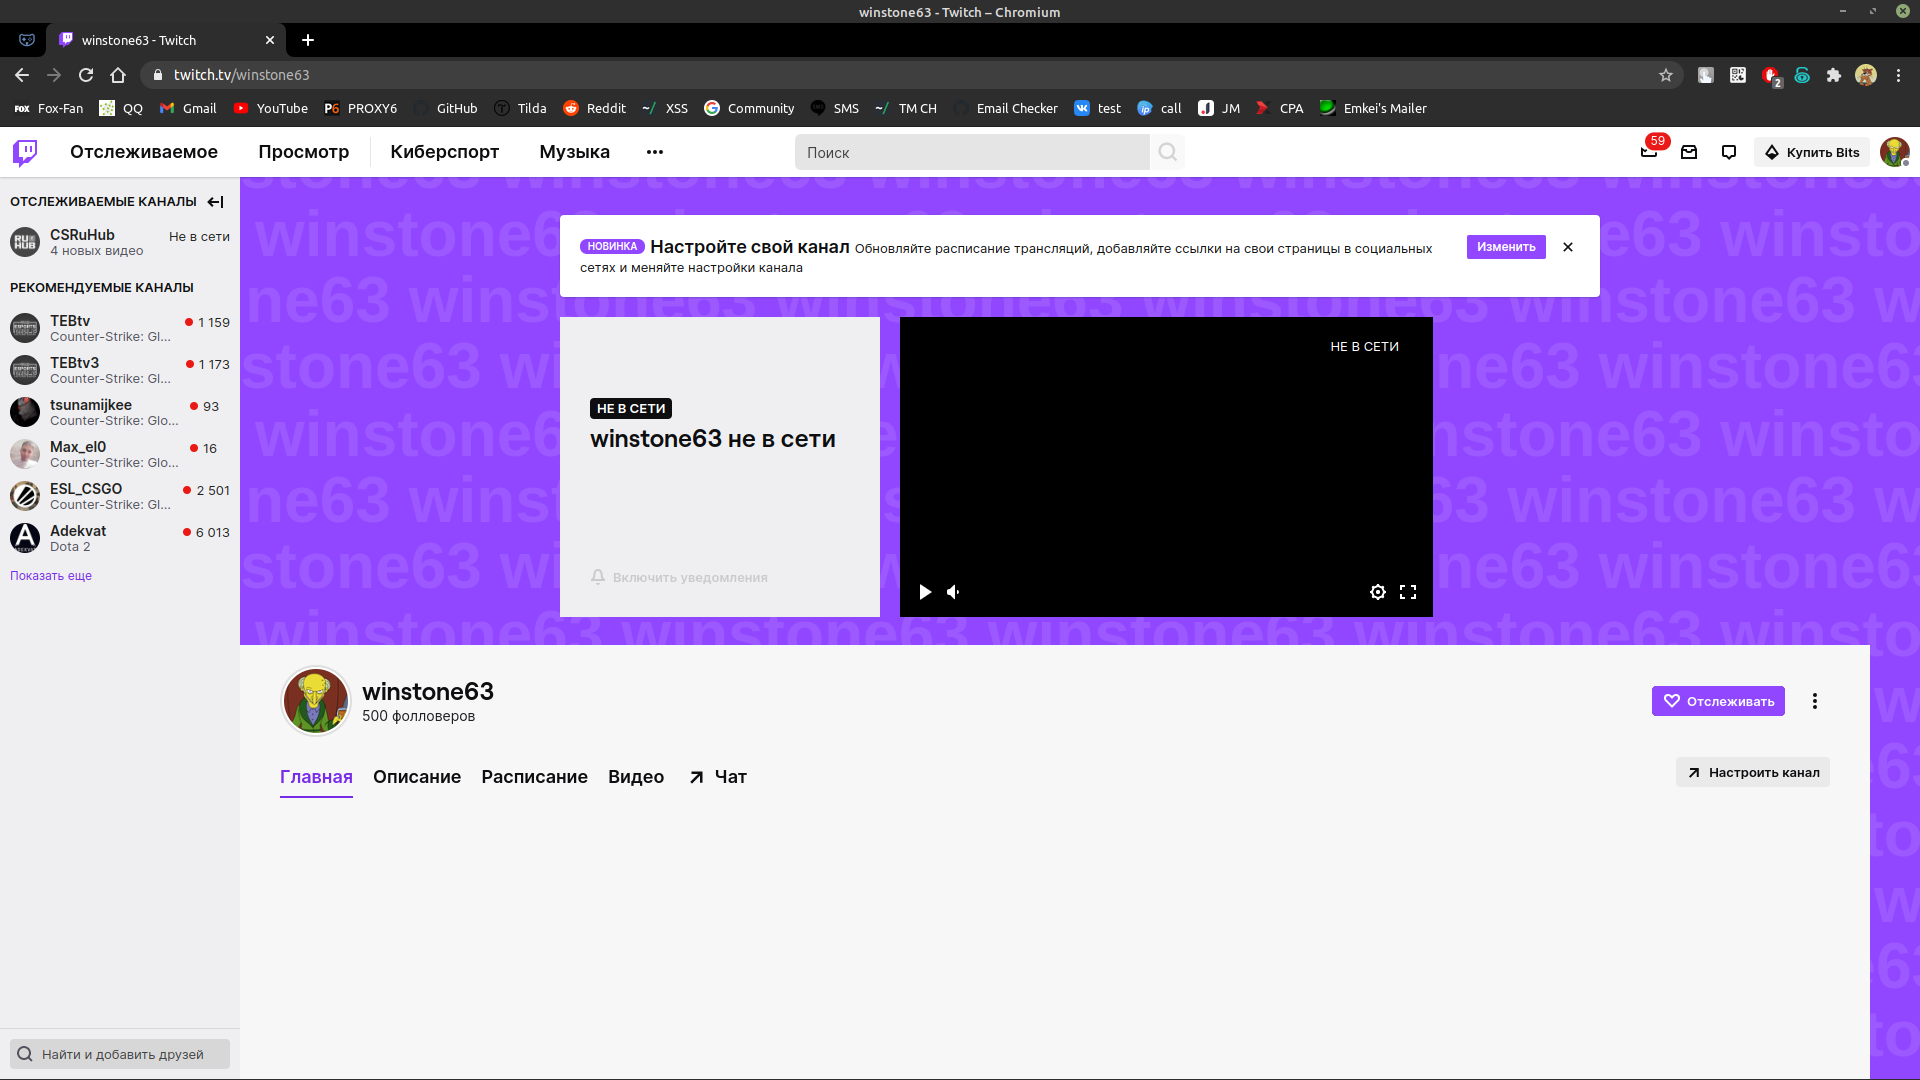
Task: Click browser back arrow
Action: [x=22, y=75]
